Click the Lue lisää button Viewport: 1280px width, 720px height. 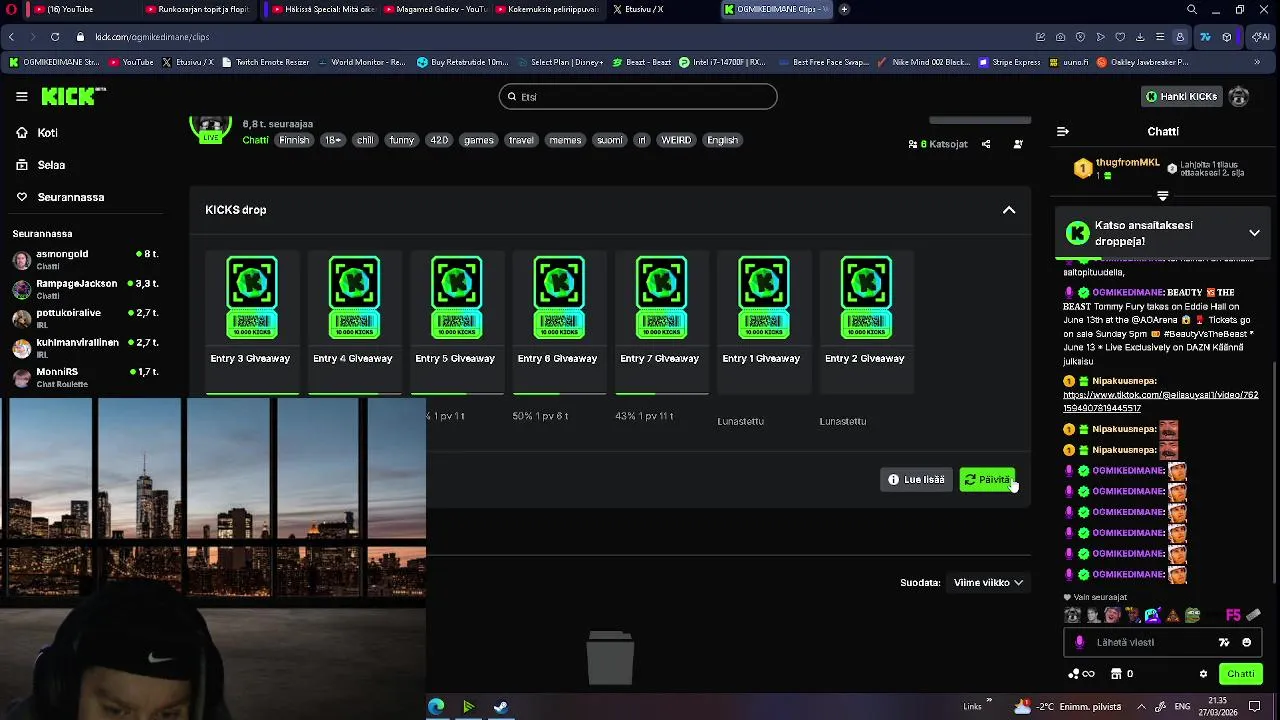click(916, 480)
